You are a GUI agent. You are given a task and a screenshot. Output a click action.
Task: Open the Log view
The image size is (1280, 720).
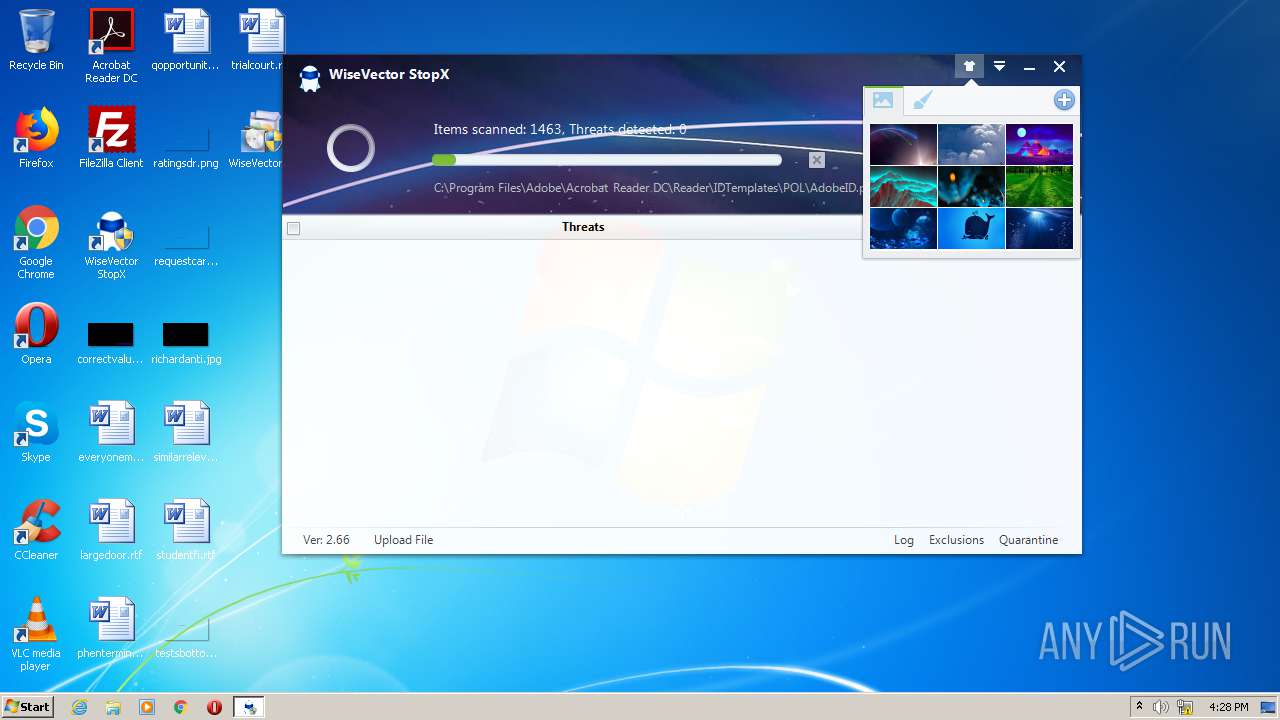click(904, 540)
